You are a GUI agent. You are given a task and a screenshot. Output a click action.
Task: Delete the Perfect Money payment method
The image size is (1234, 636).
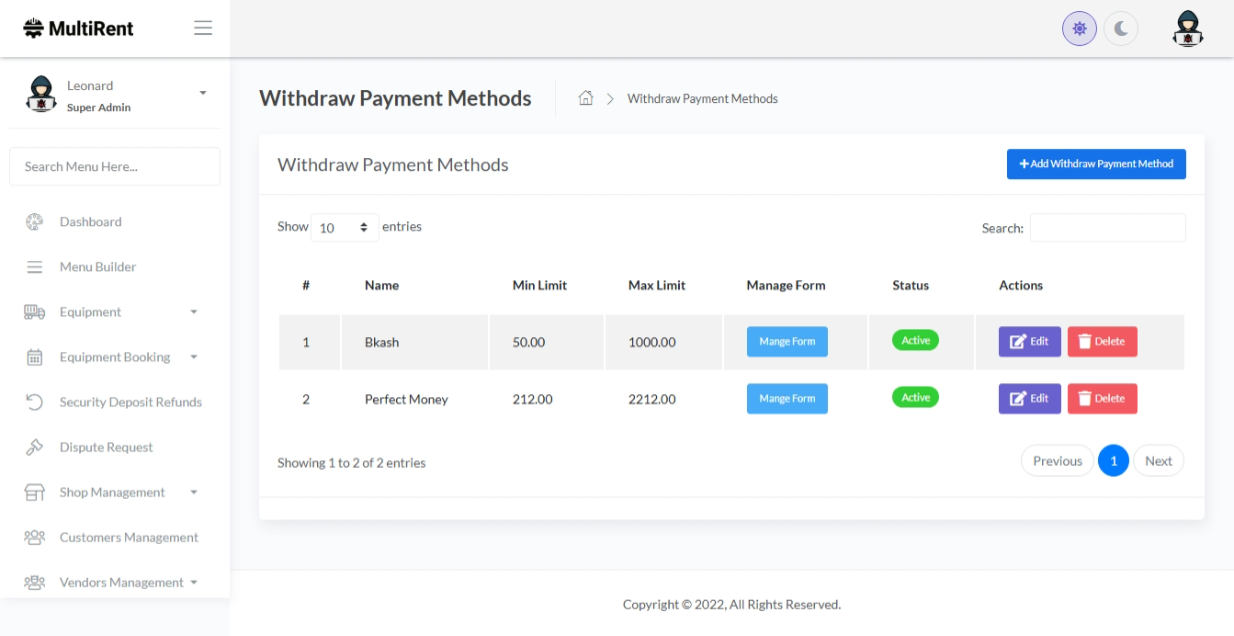(1102, 399)
